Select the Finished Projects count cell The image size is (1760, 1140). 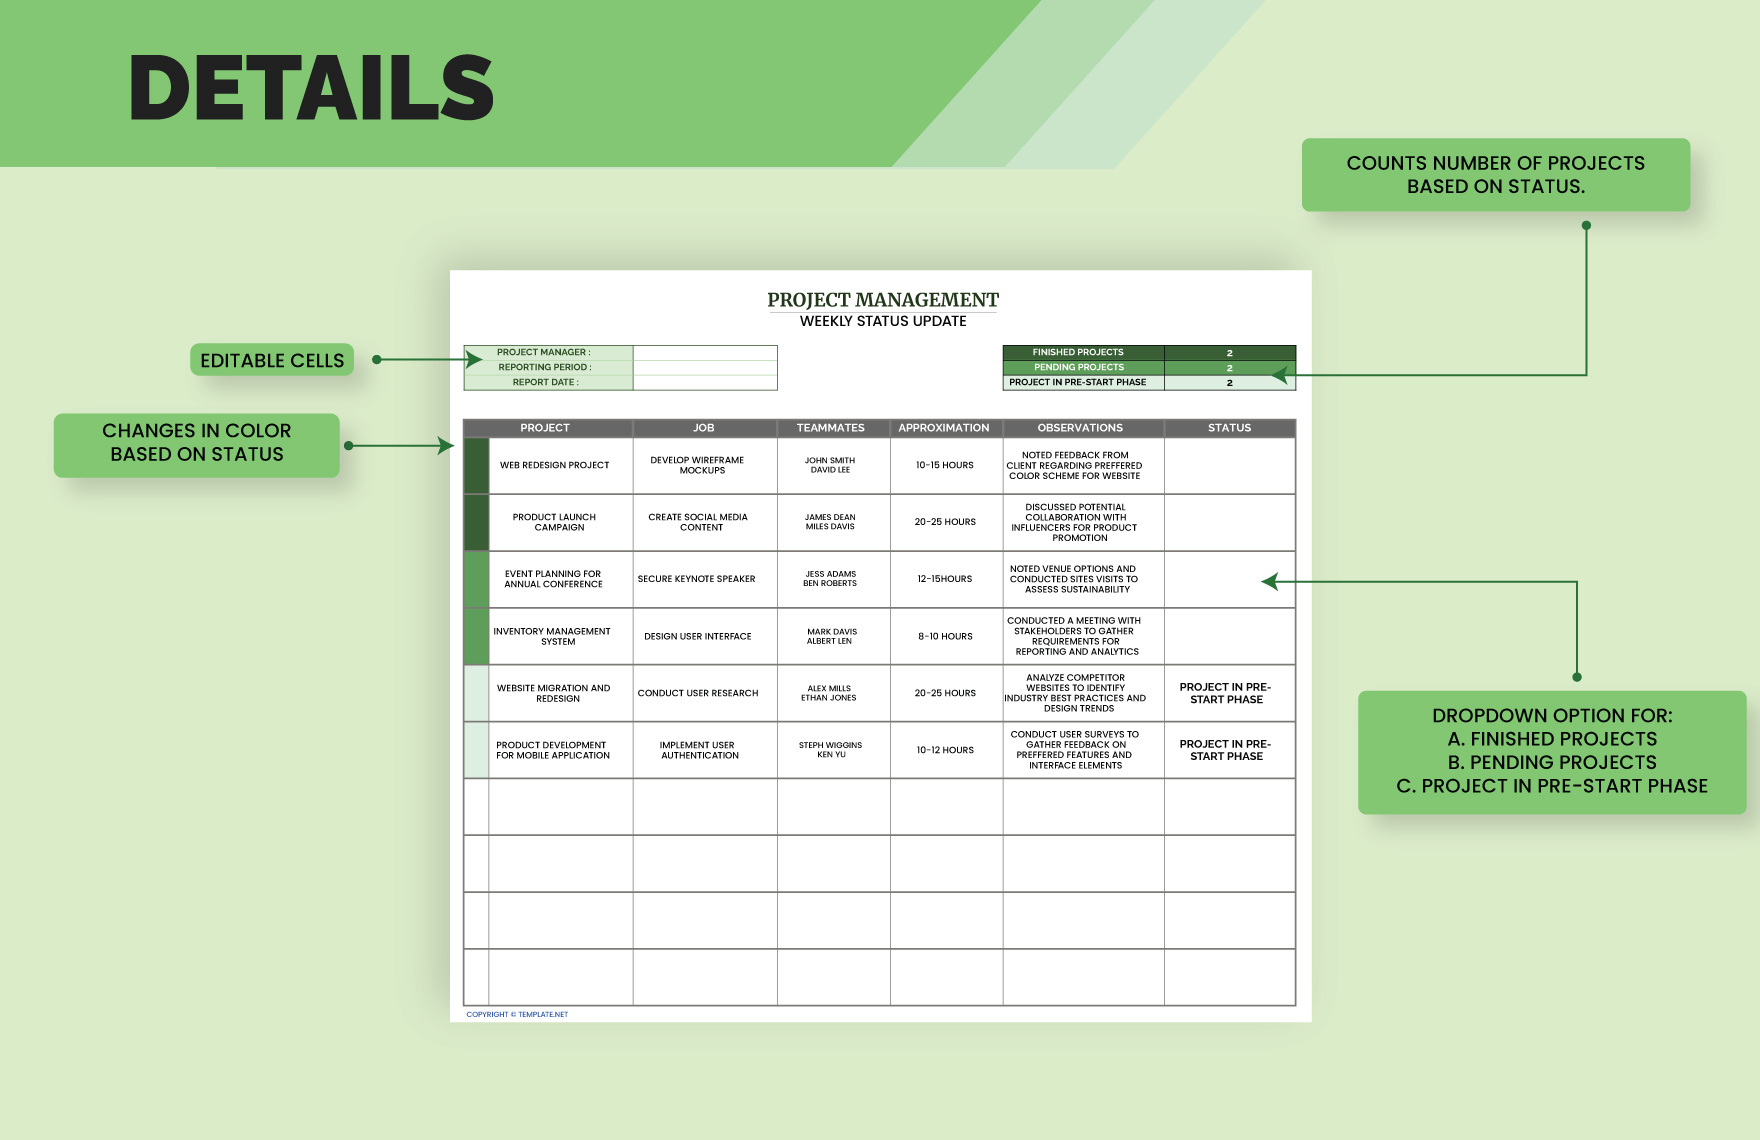[x=1230, y=353]
